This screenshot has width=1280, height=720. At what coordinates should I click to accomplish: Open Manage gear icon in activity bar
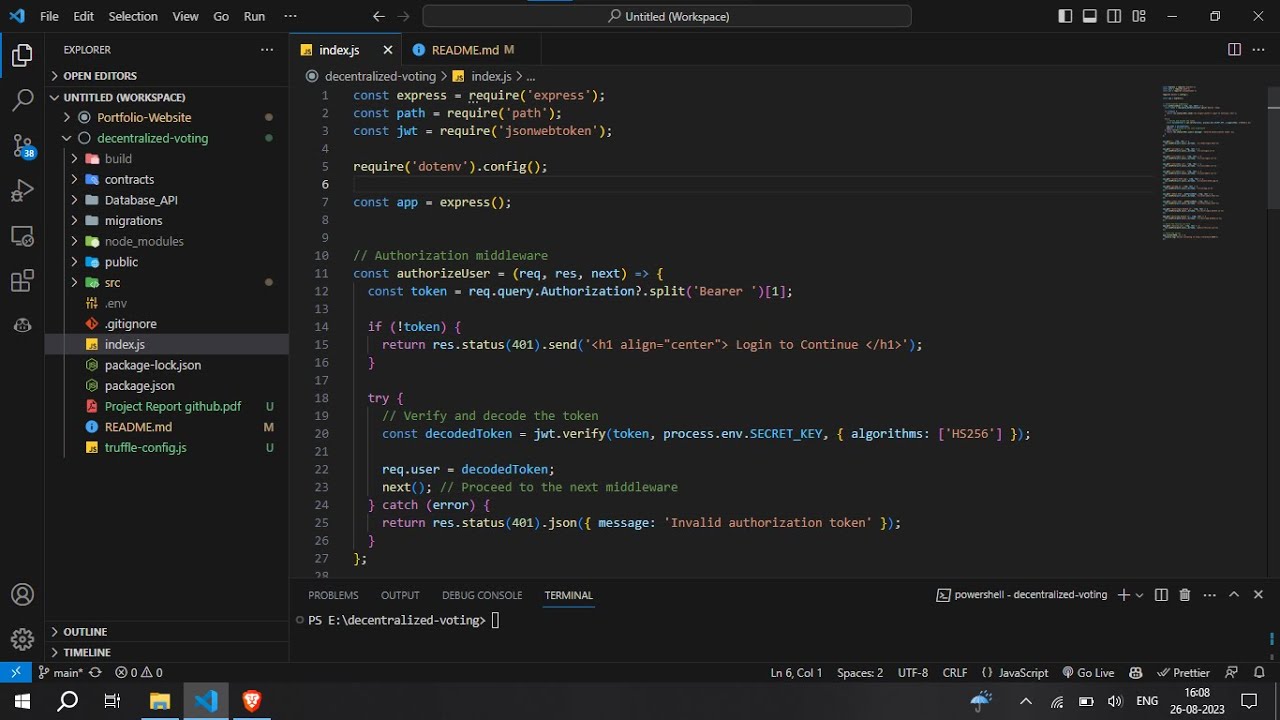[22, 639]
